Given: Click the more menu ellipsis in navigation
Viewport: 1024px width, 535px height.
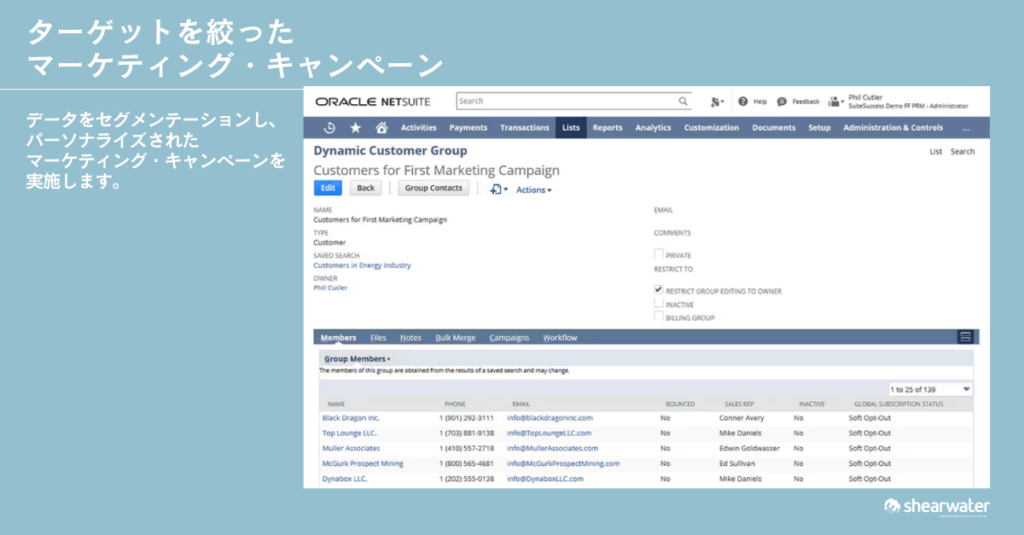Looking at the screenshot, I should [966, 128].
